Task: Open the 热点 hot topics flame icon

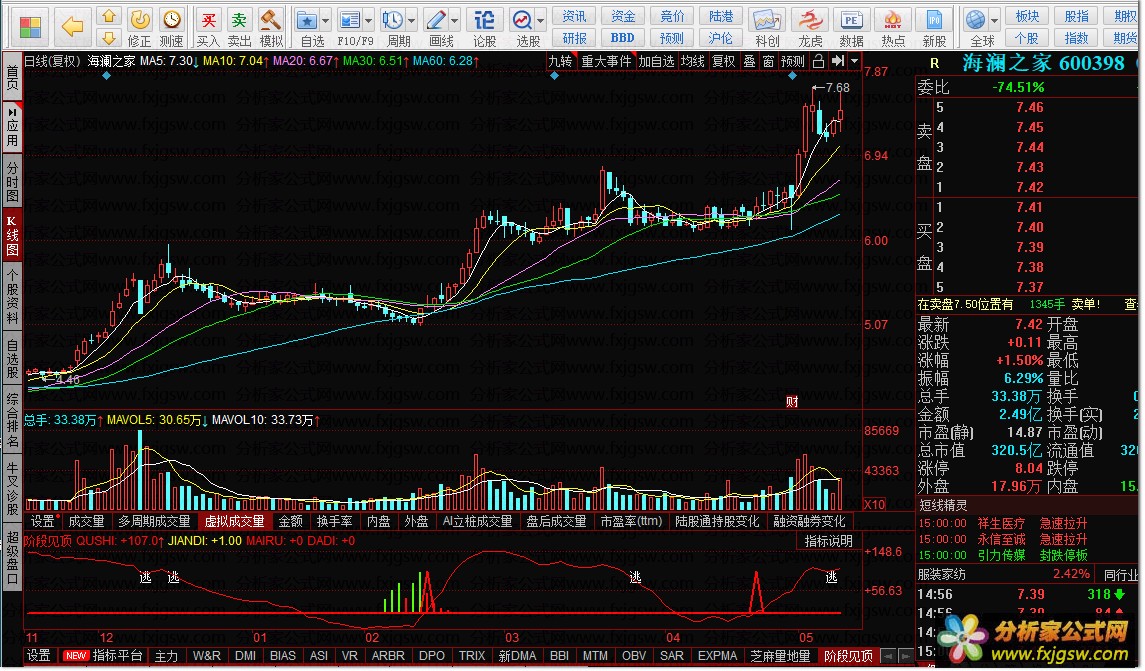Action: click(x=893, y=27)
